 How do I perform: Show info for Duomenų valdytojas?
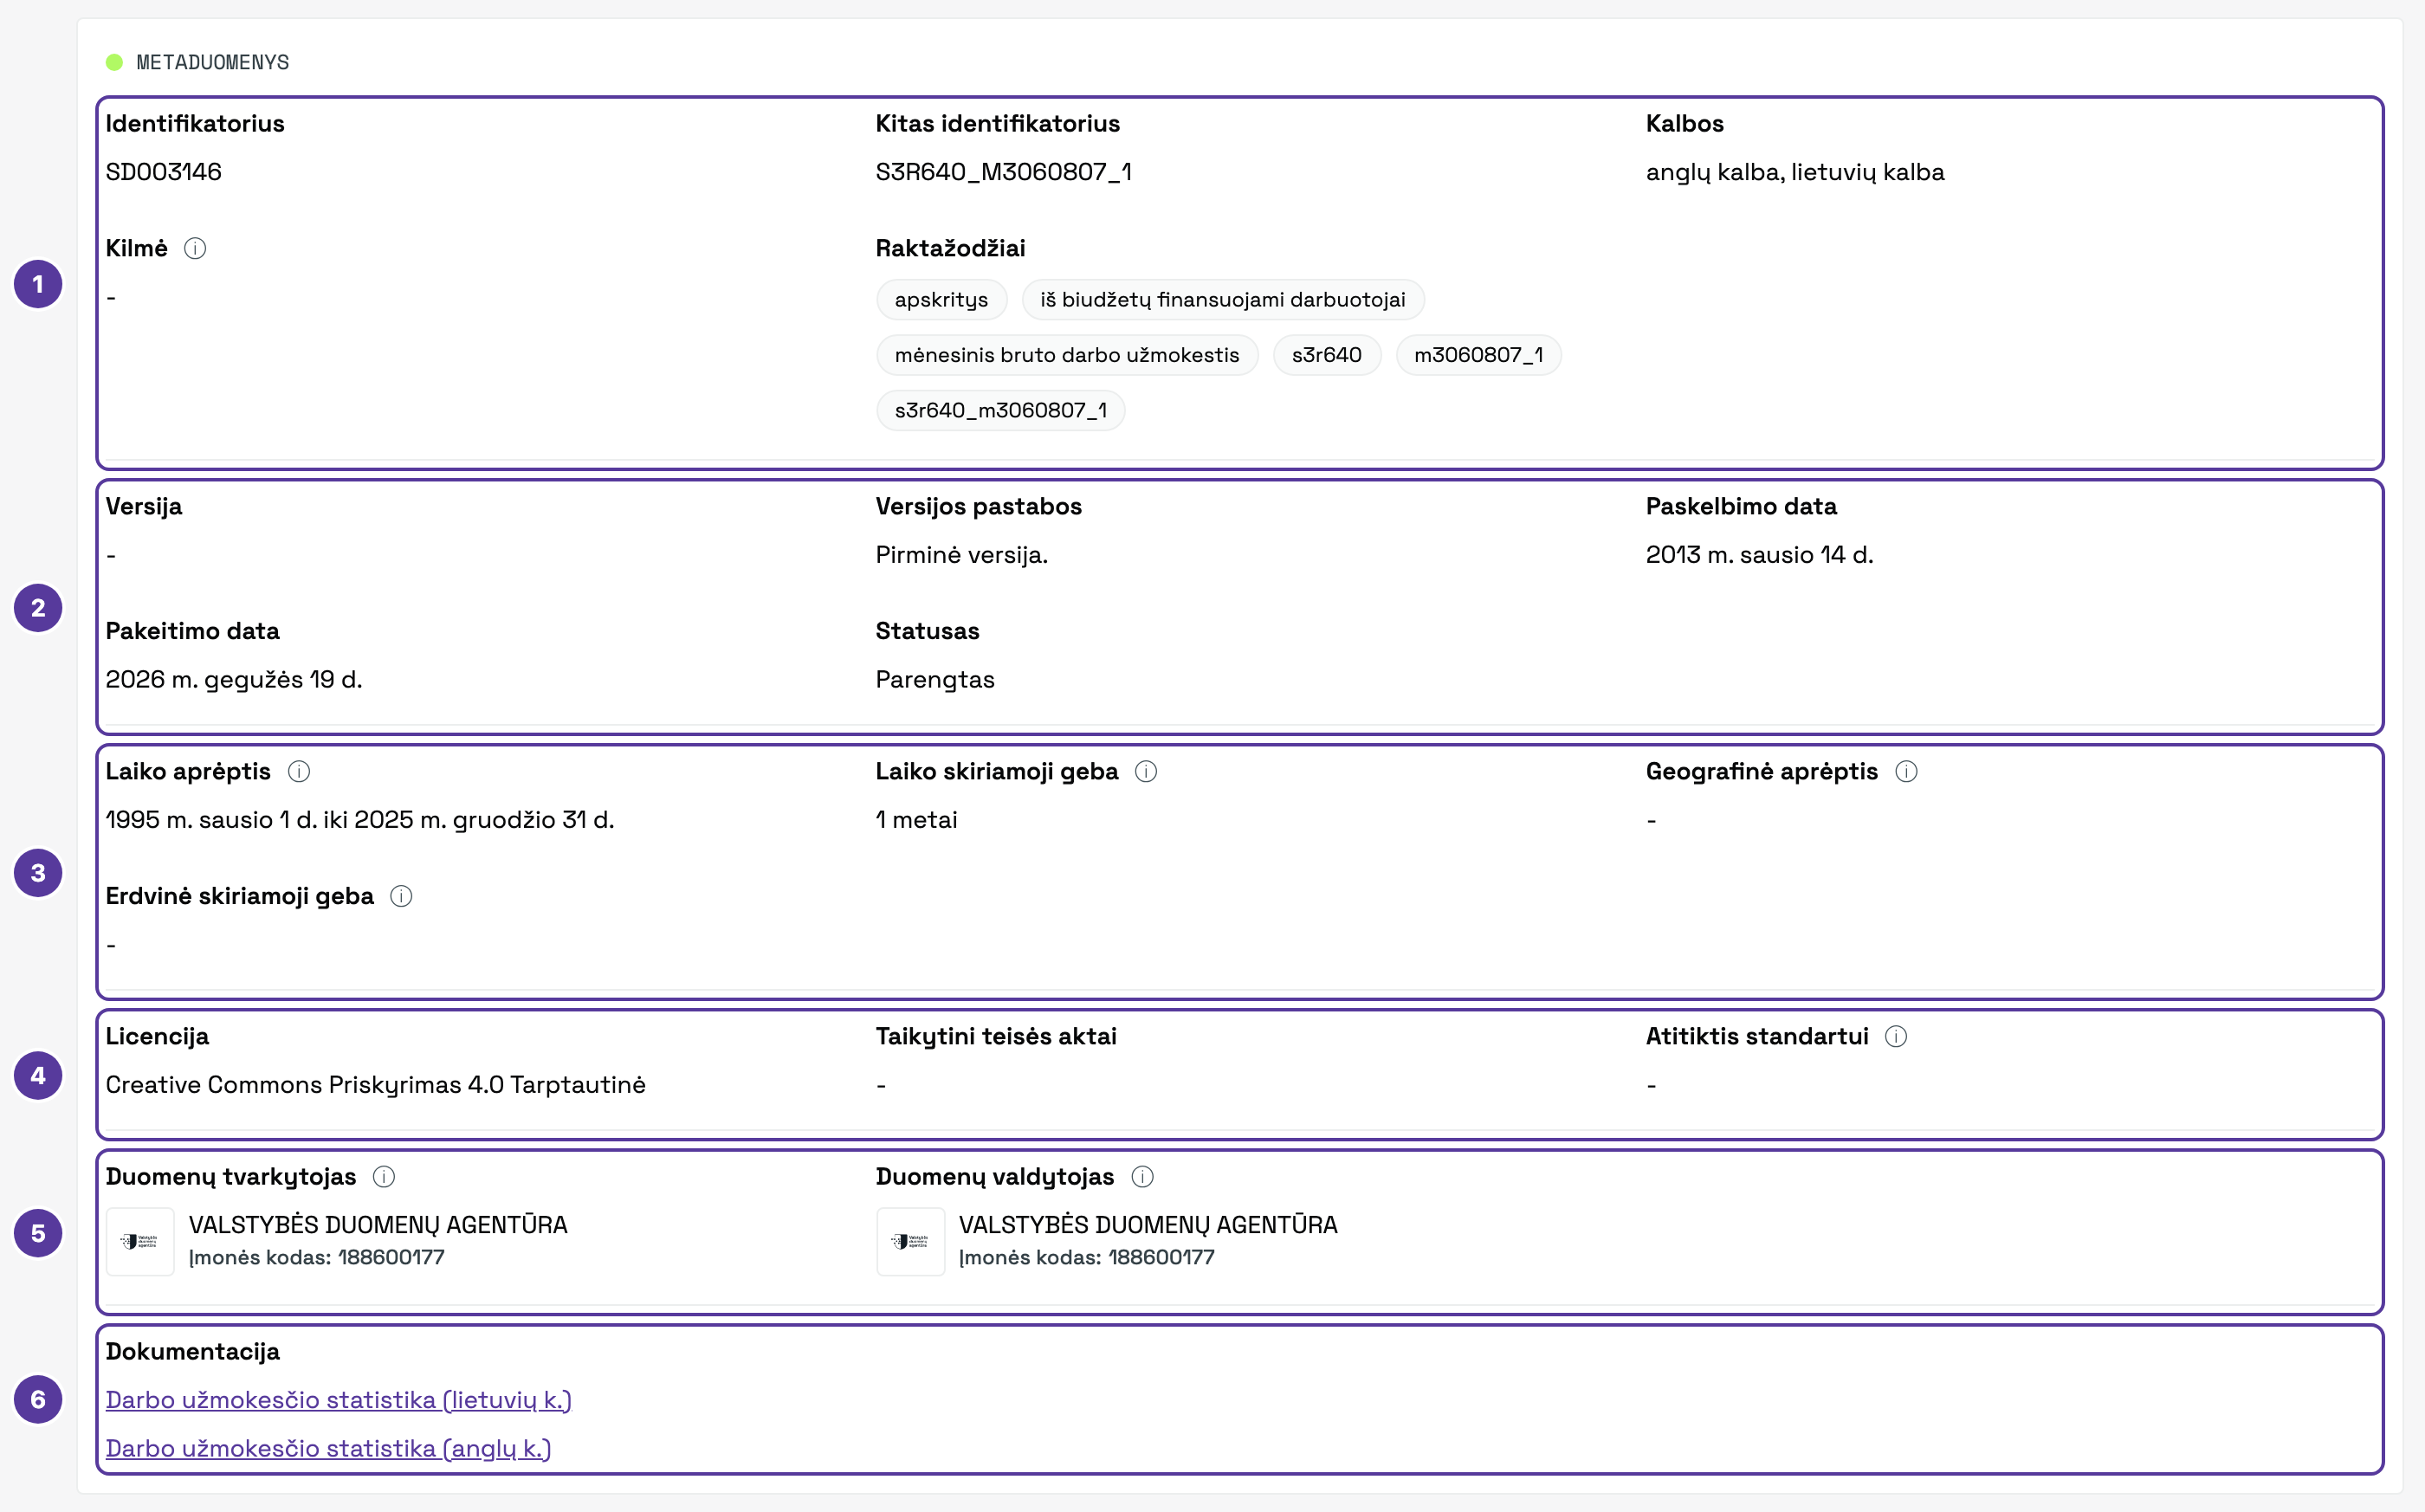tap(1142, 1176)
